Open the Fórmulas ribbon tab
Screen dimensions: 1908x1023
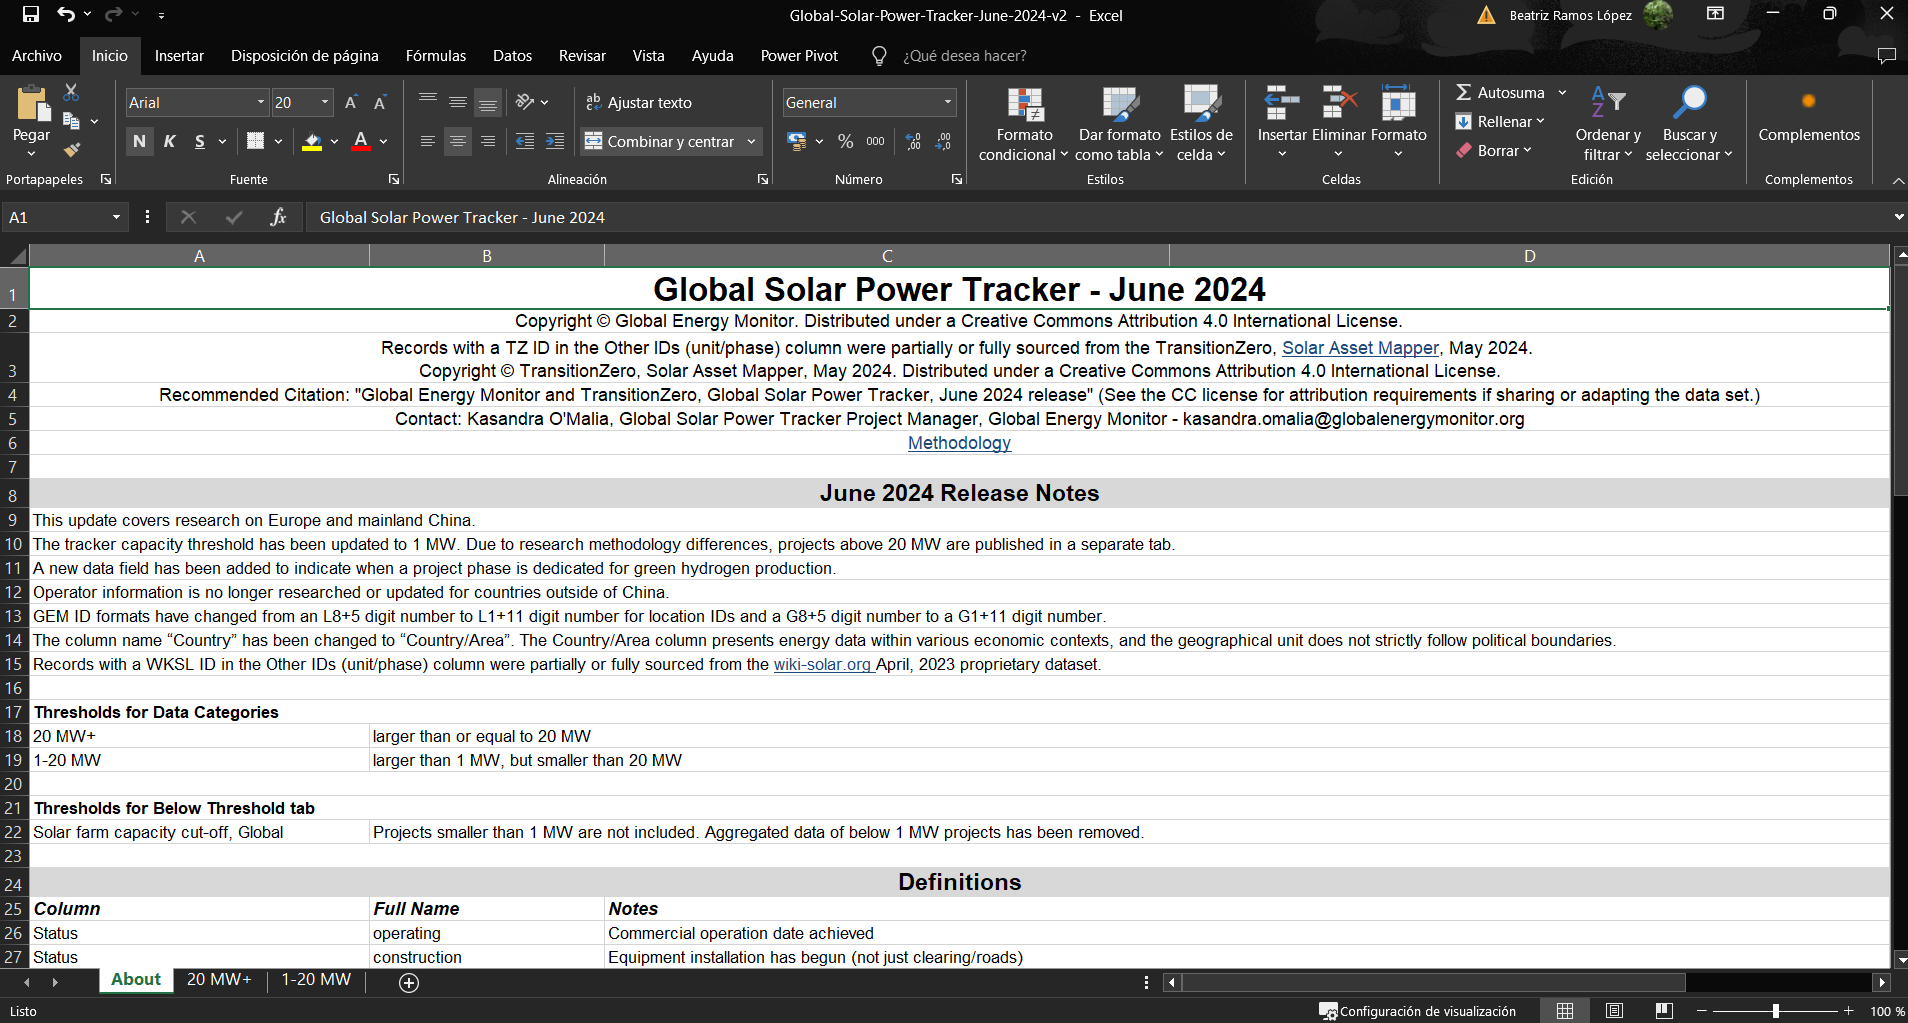pyautogui.click(x=435, y=56)
